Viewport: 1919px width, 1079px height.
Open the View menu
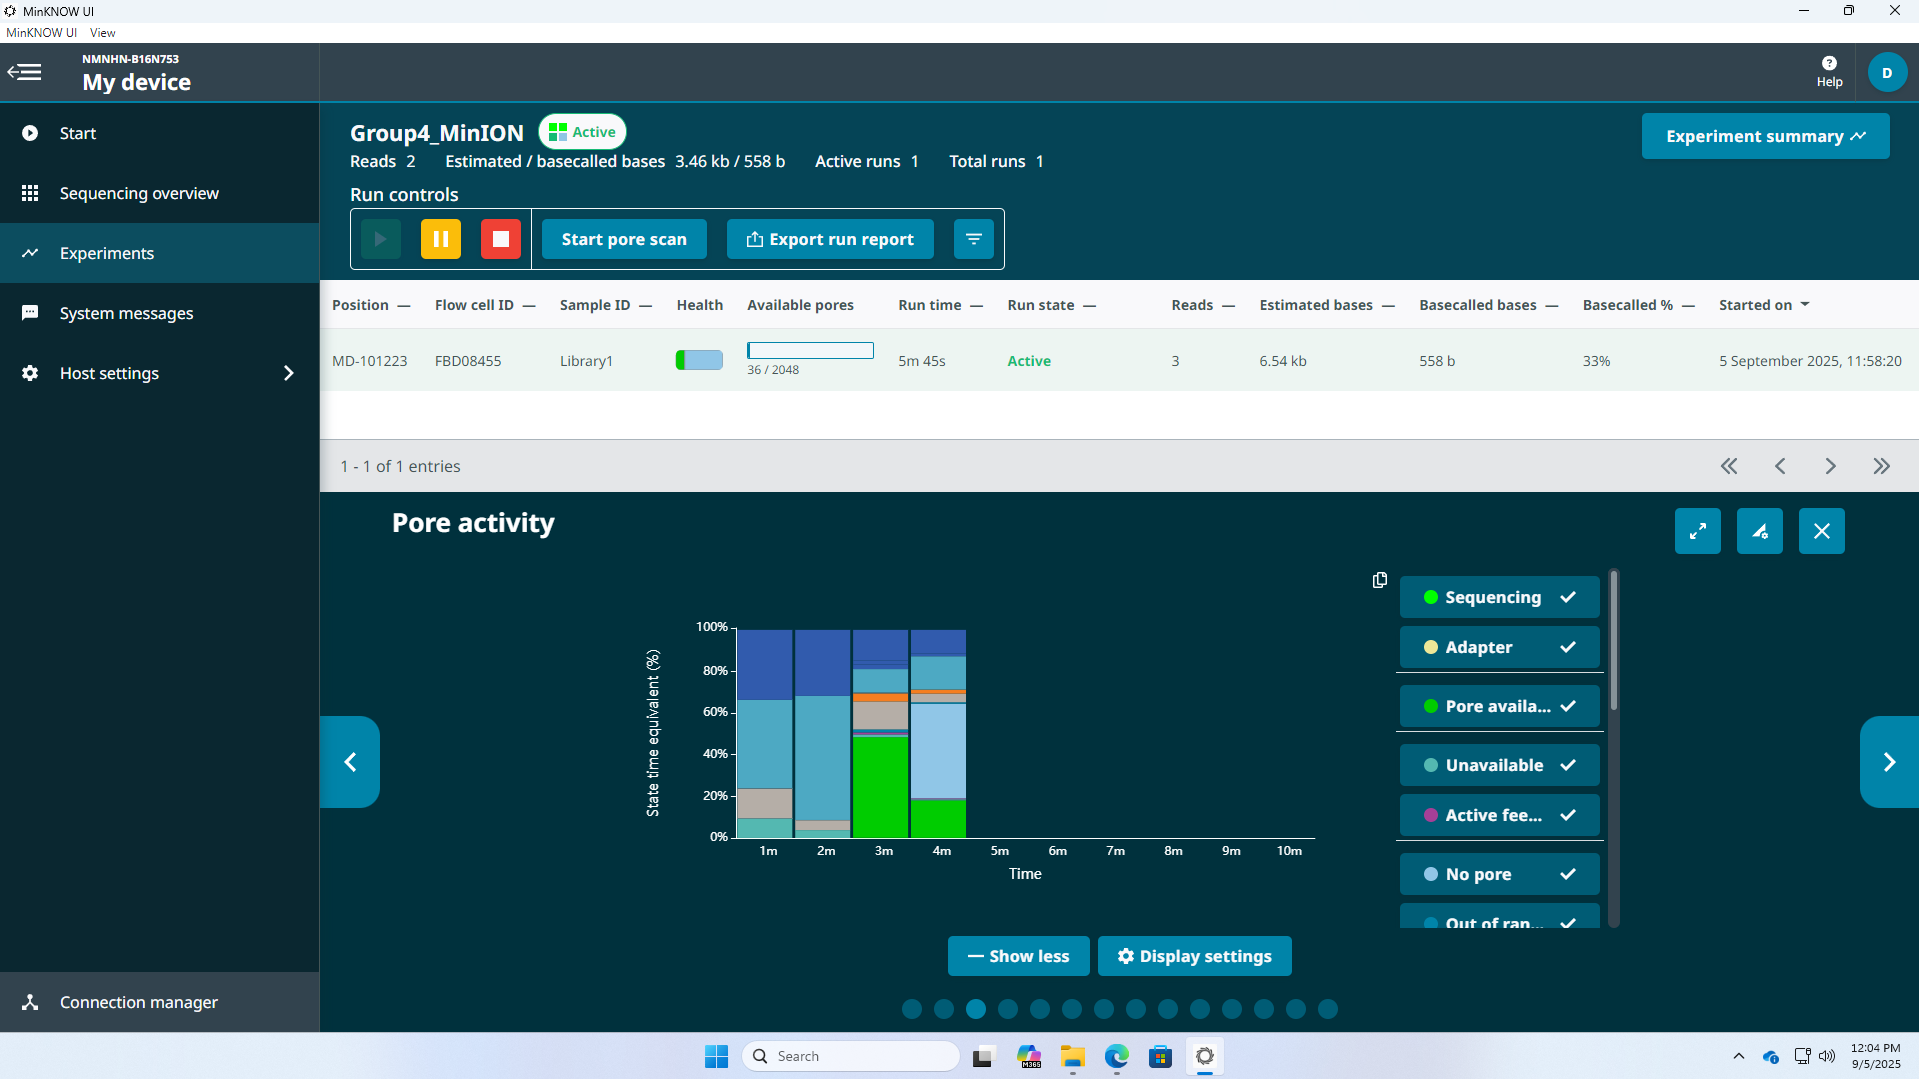(x=102, y=32)
